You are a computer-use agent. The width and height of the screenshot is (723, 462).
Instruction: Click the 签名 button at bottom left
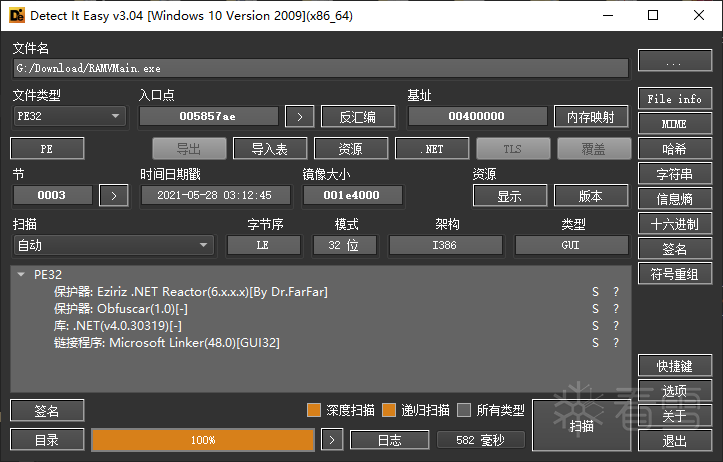(47, 411)
